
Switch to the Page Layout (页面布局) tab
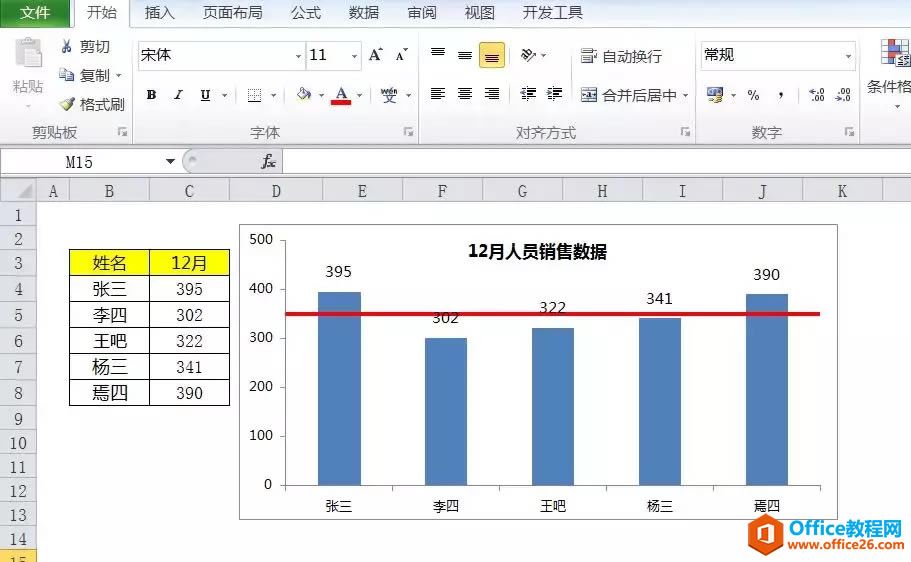coord(232,13)
